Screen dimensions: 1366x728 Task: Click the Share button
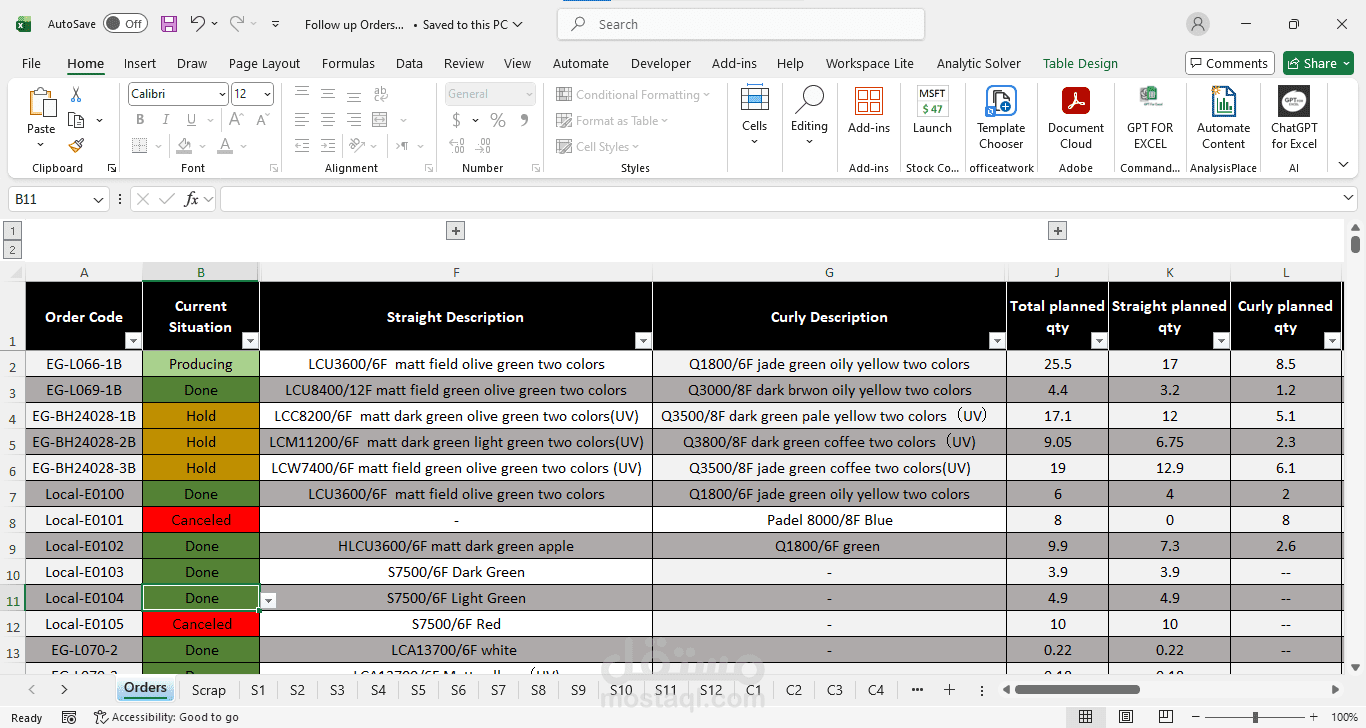[1318, 63]
